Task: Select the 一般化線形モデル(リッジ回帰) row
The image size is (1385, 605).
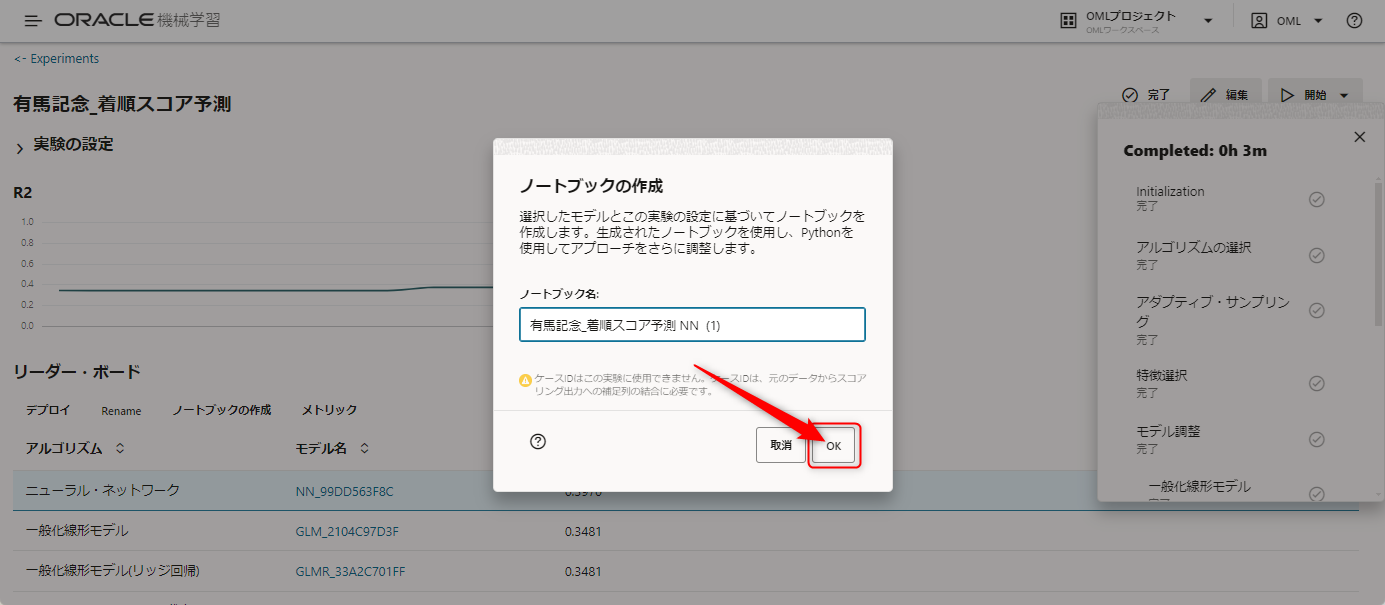Action: point(686,571)
